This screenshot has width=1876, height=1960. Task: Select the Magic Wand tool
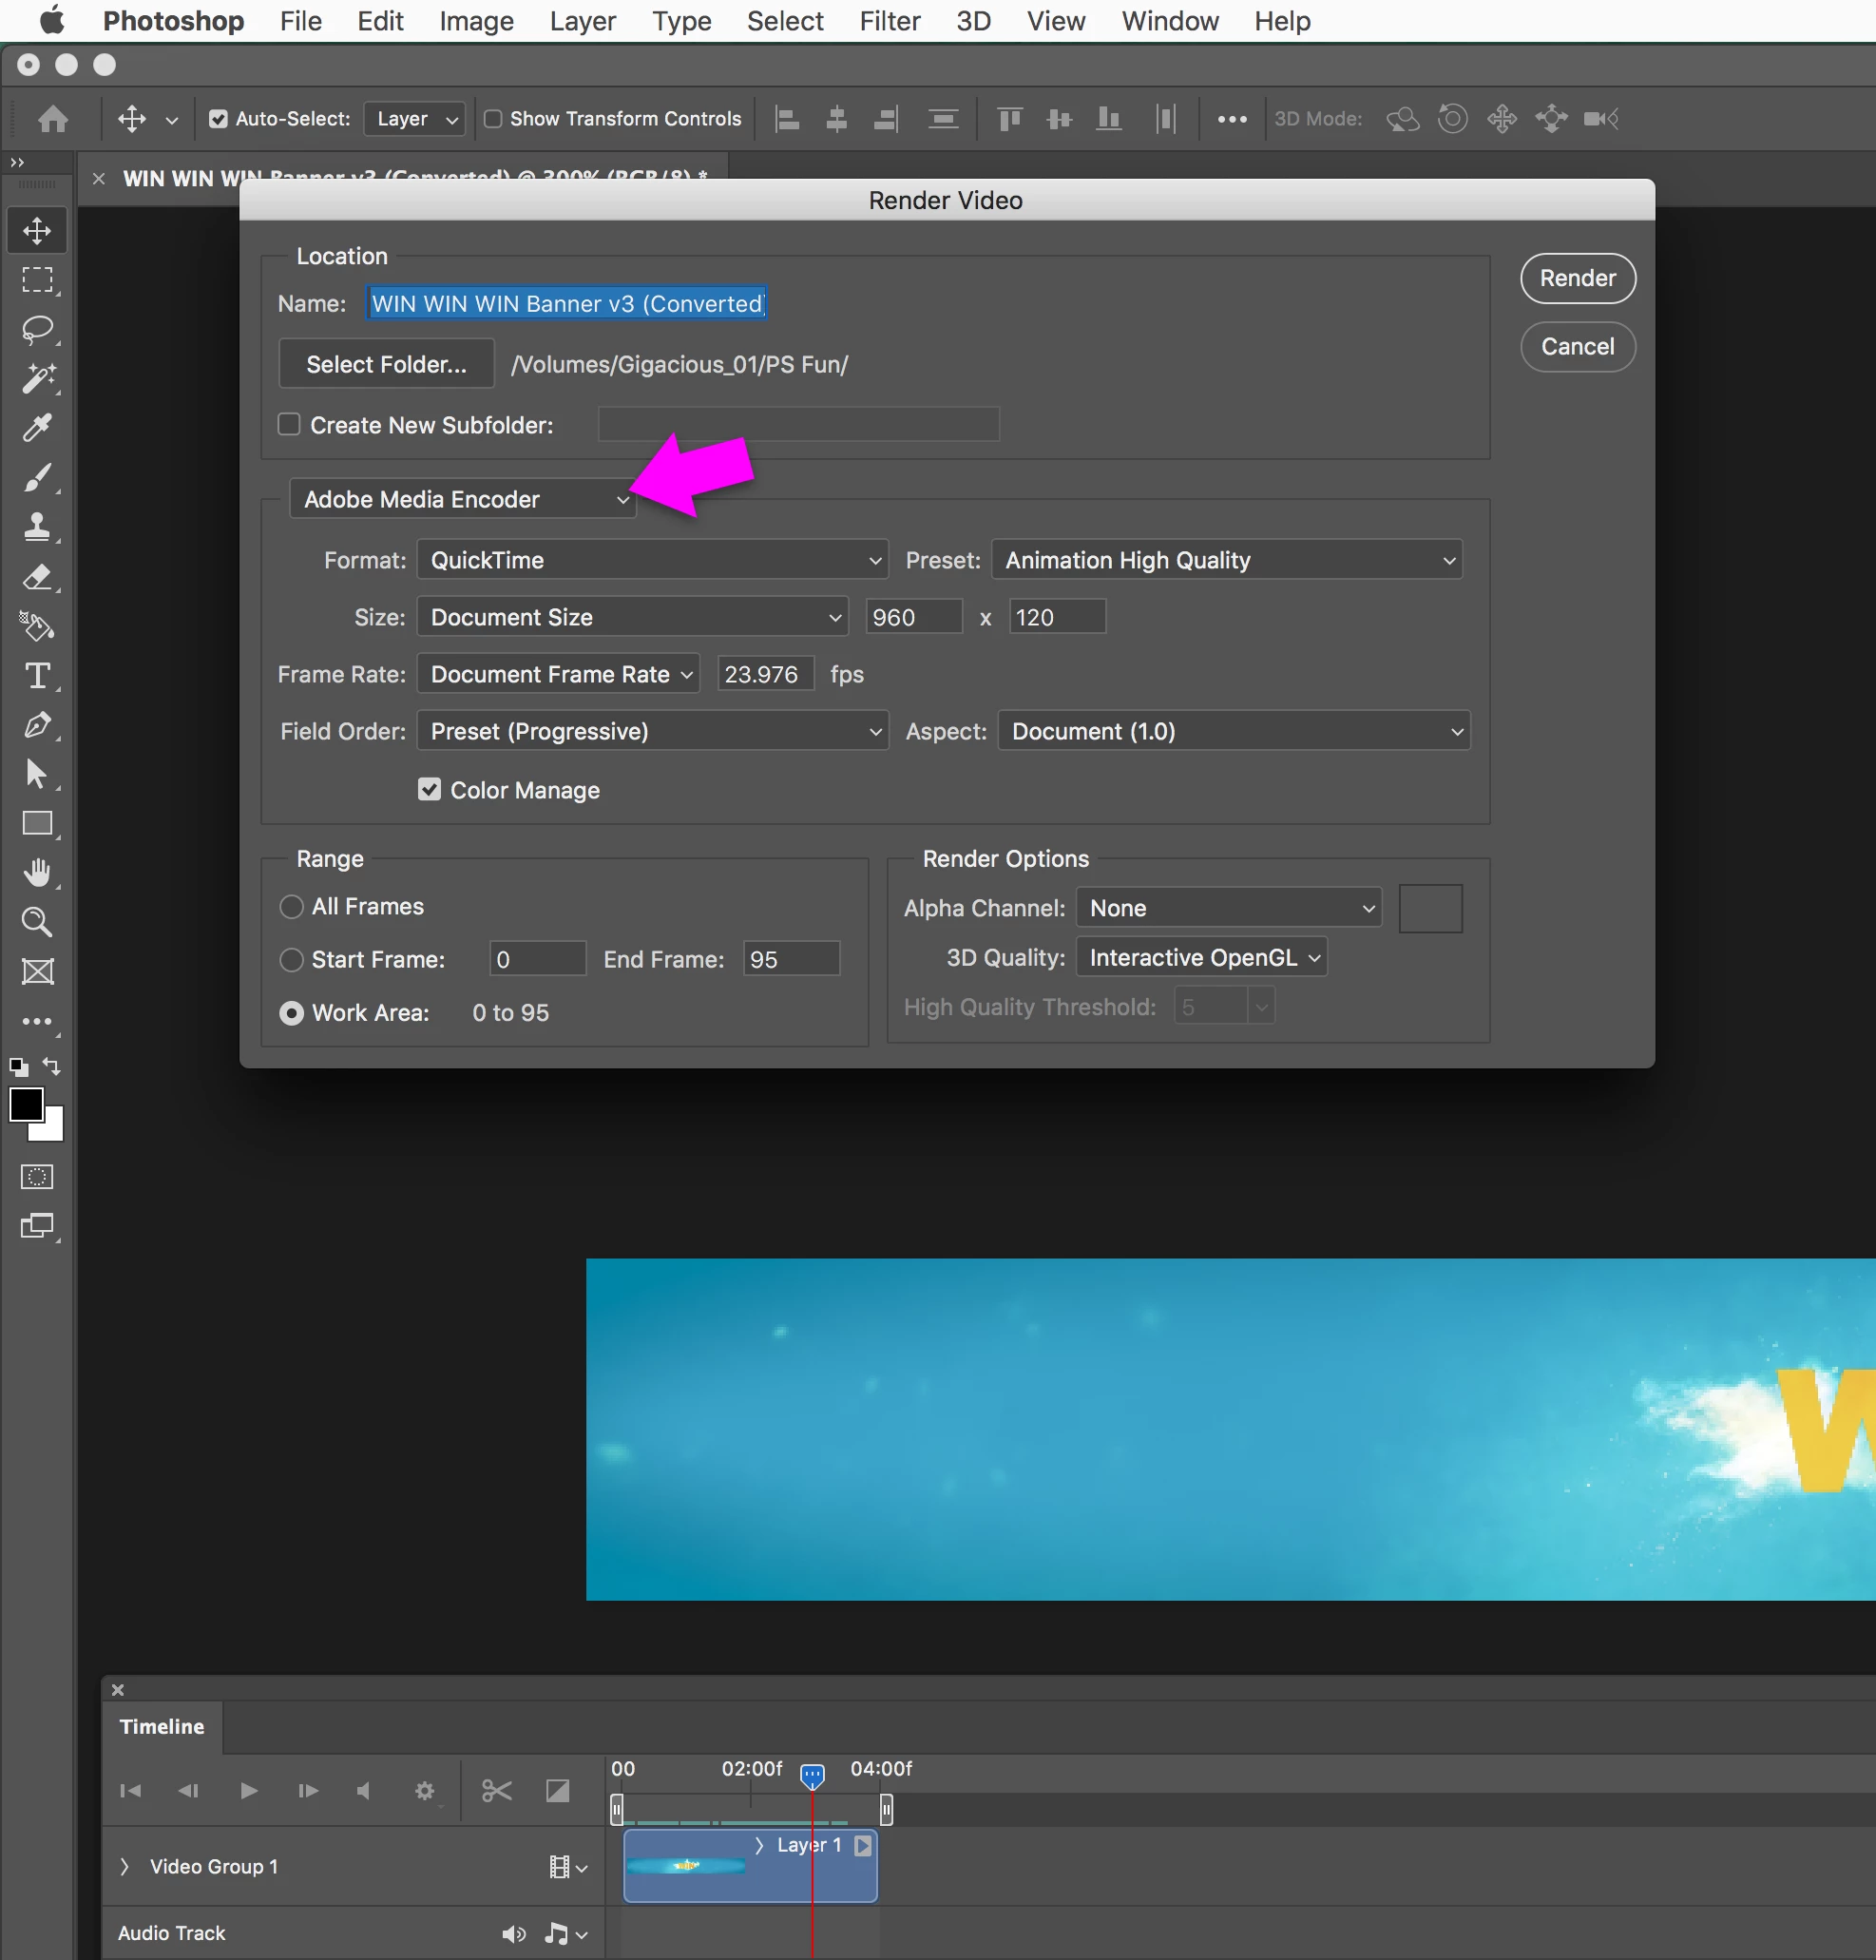point(37,378)
